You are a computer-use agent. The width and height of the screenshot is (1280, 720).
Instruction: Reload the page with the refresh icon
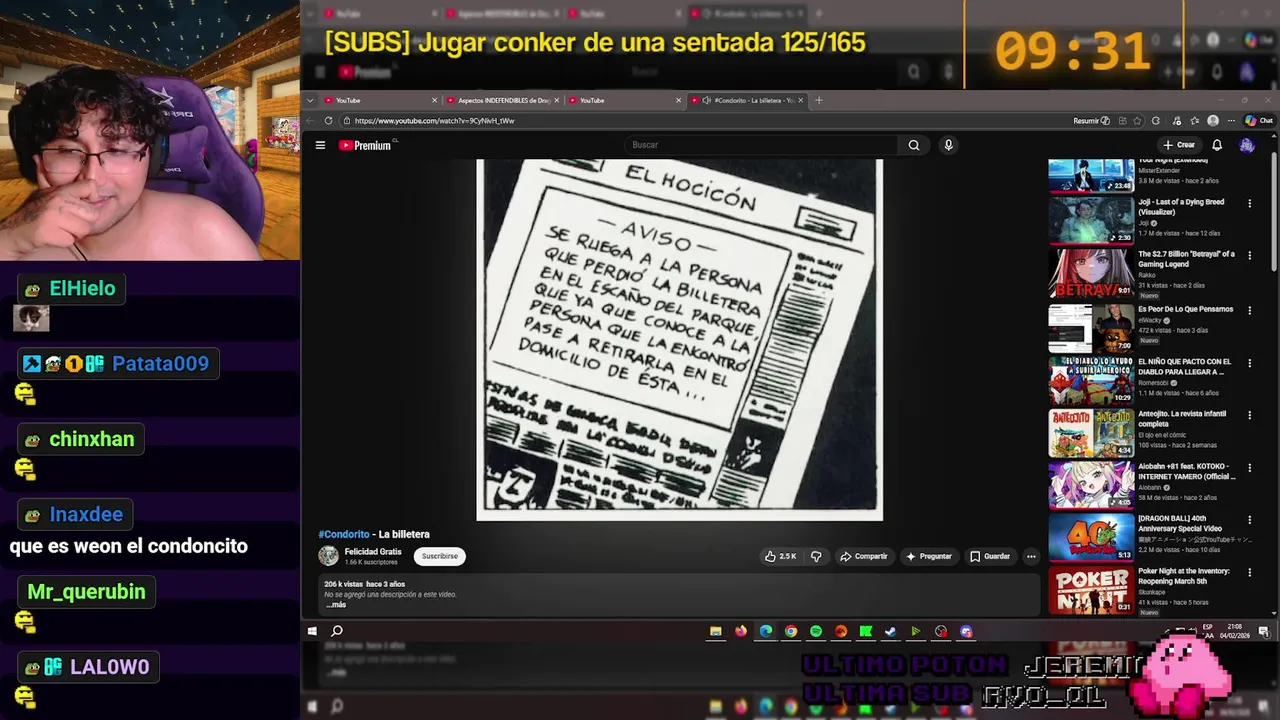point(328,120)
